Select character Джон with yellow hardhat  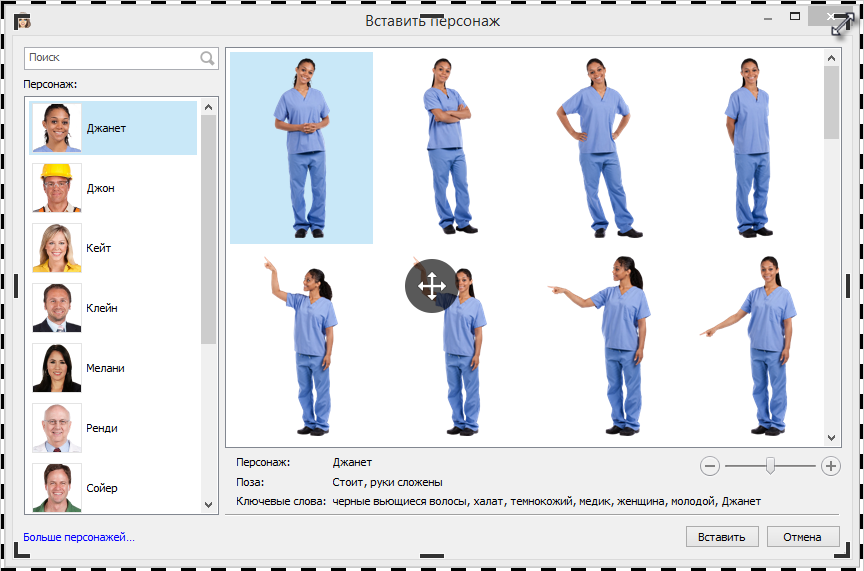coord(113,188)
